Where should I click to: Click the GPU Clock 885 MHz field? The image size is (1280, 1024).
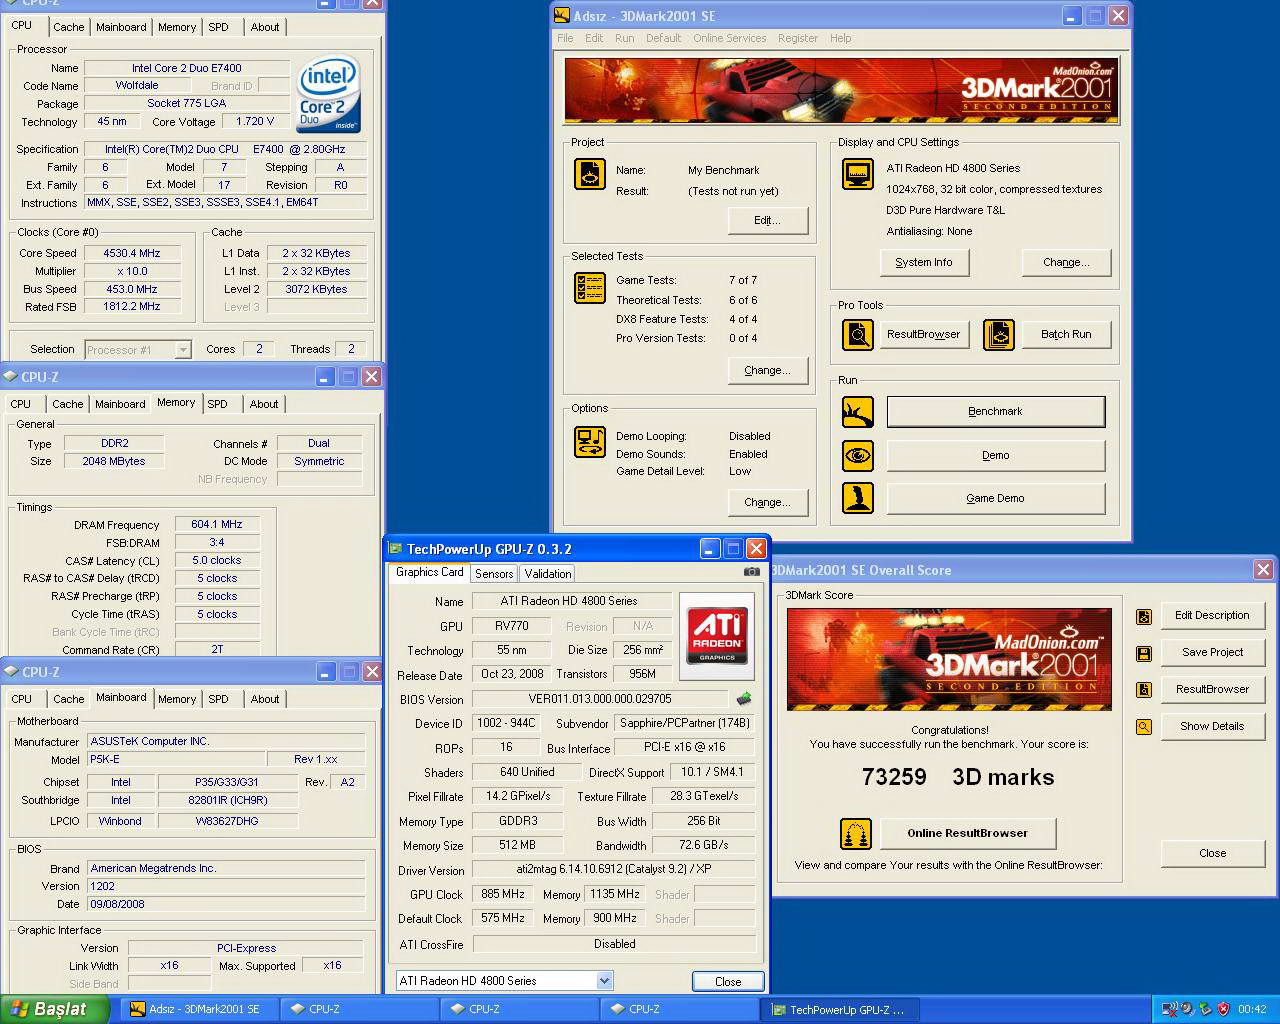(x=502, y=894)
